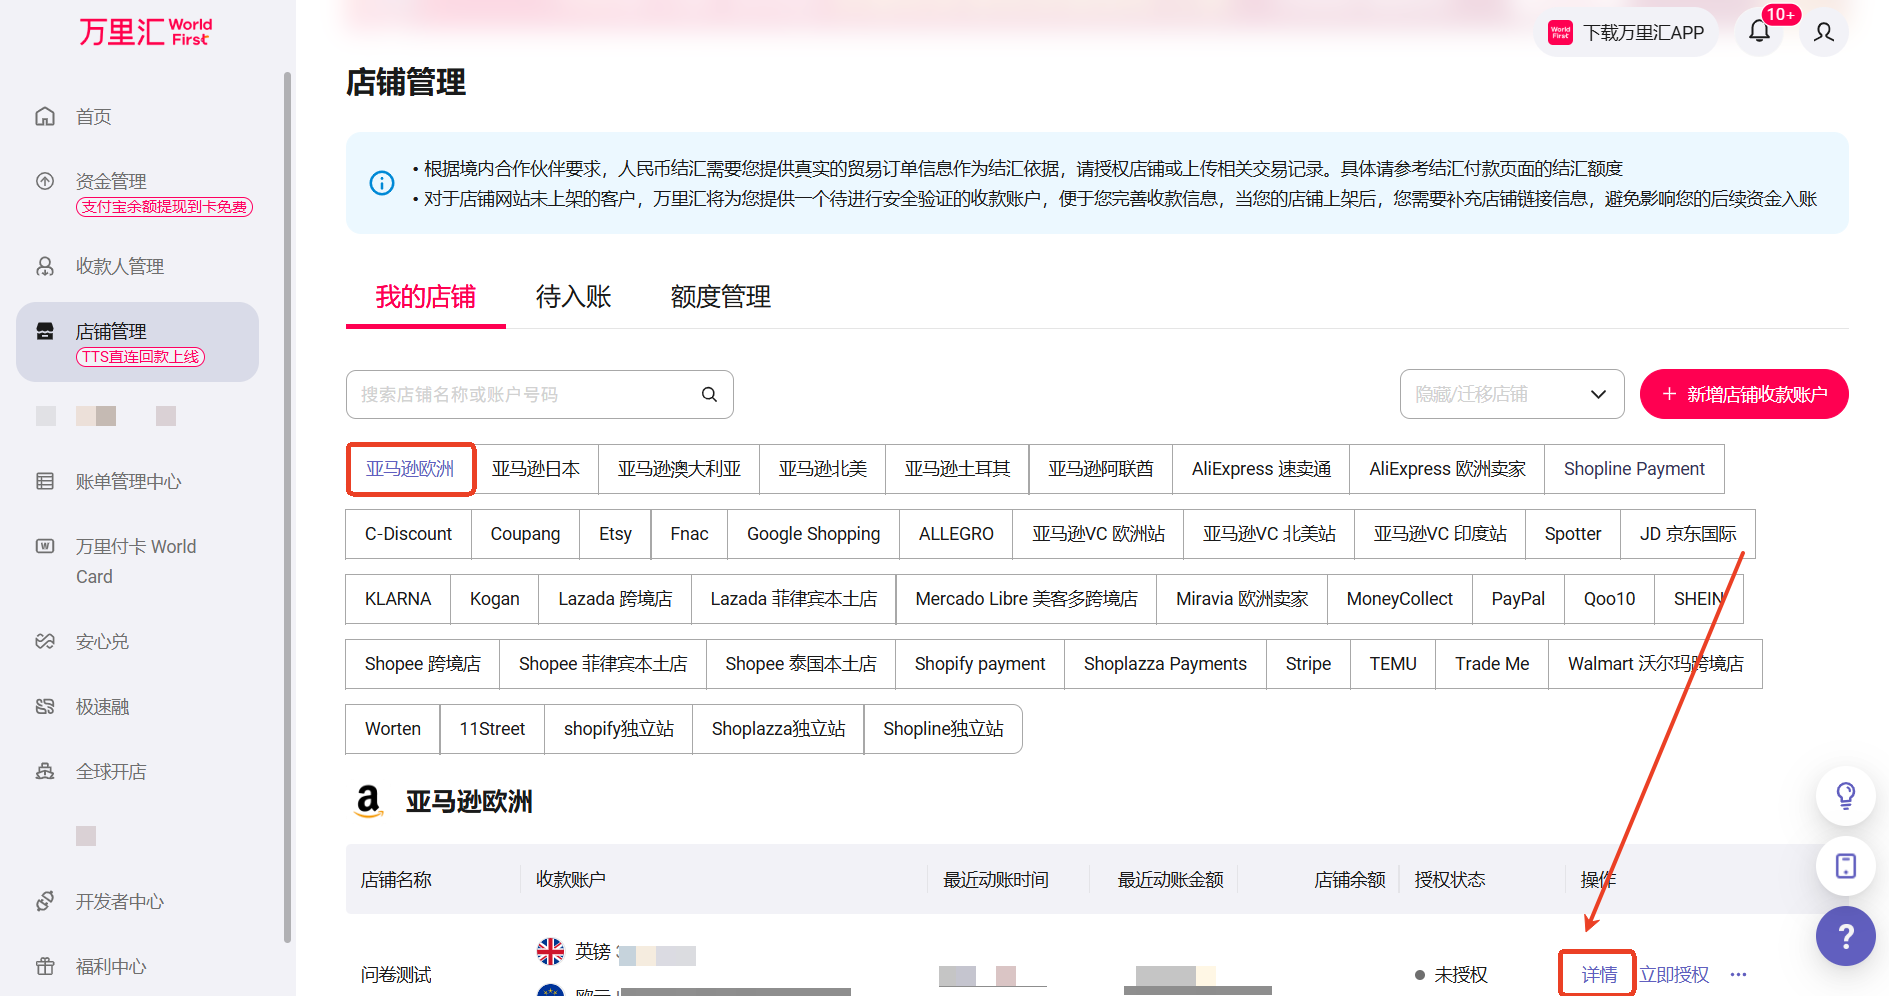Select the PayPal platform filter
The height and width of the screenshot is (996, 1889).
click(1517, 599)
